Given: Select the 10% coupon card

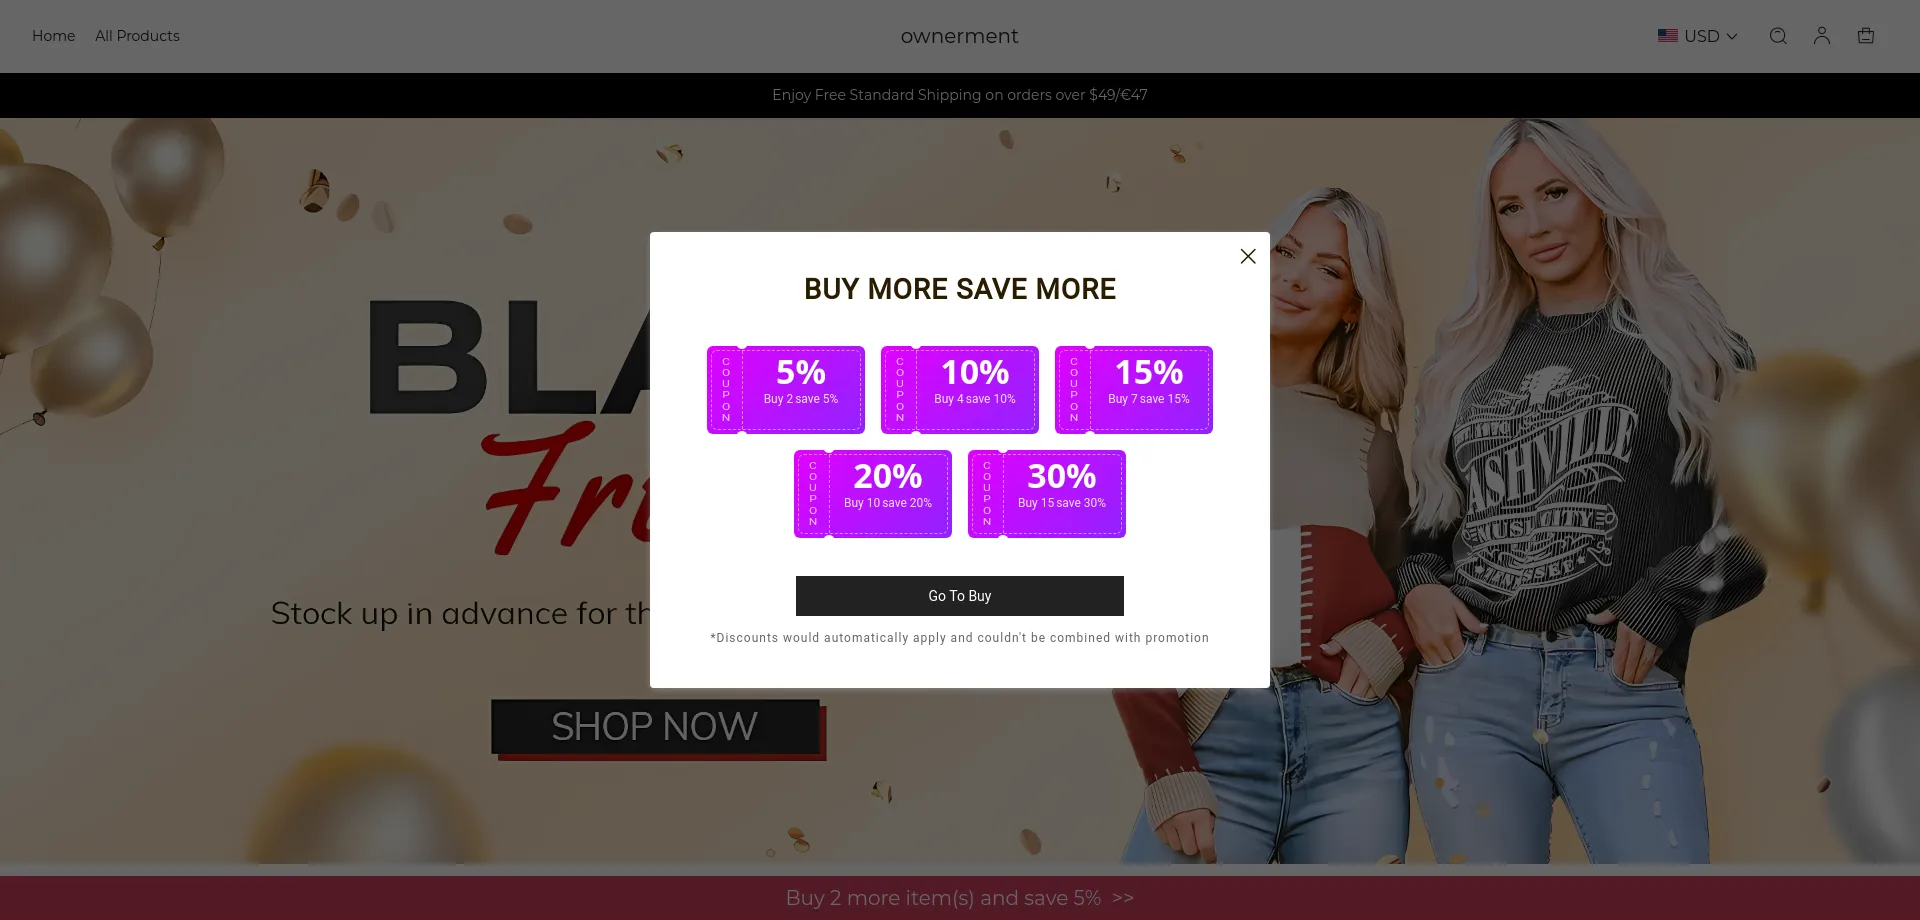Looking at the screenshot, I should [960, 390].
